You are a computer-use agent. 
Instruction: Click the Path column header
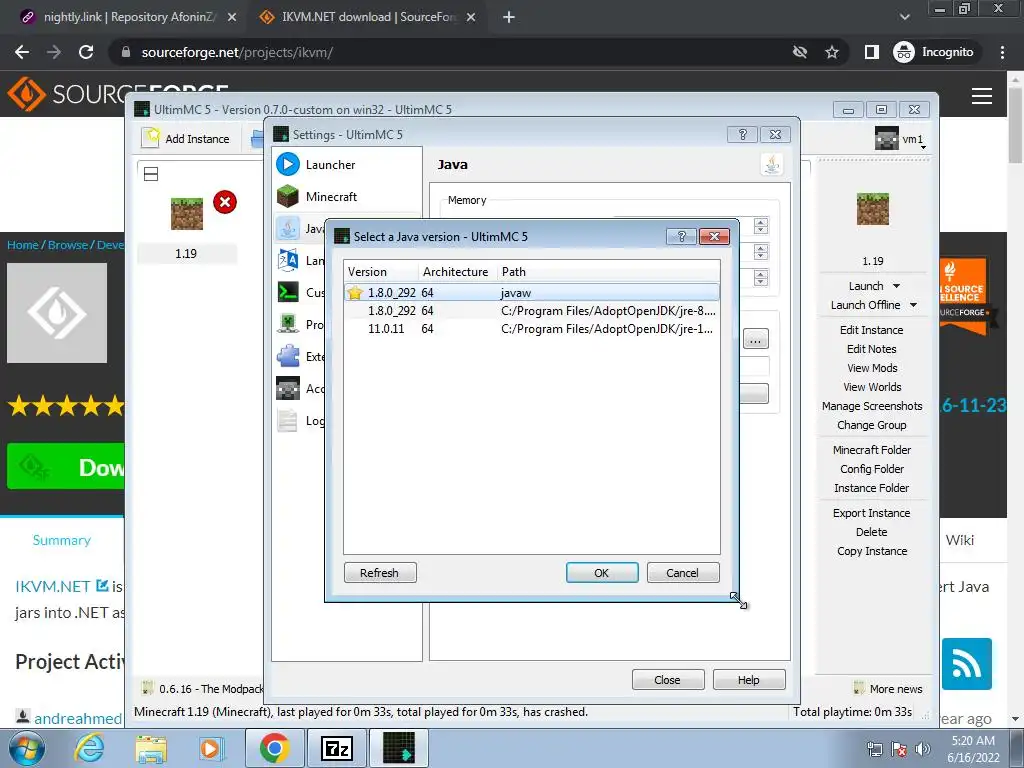608,272
